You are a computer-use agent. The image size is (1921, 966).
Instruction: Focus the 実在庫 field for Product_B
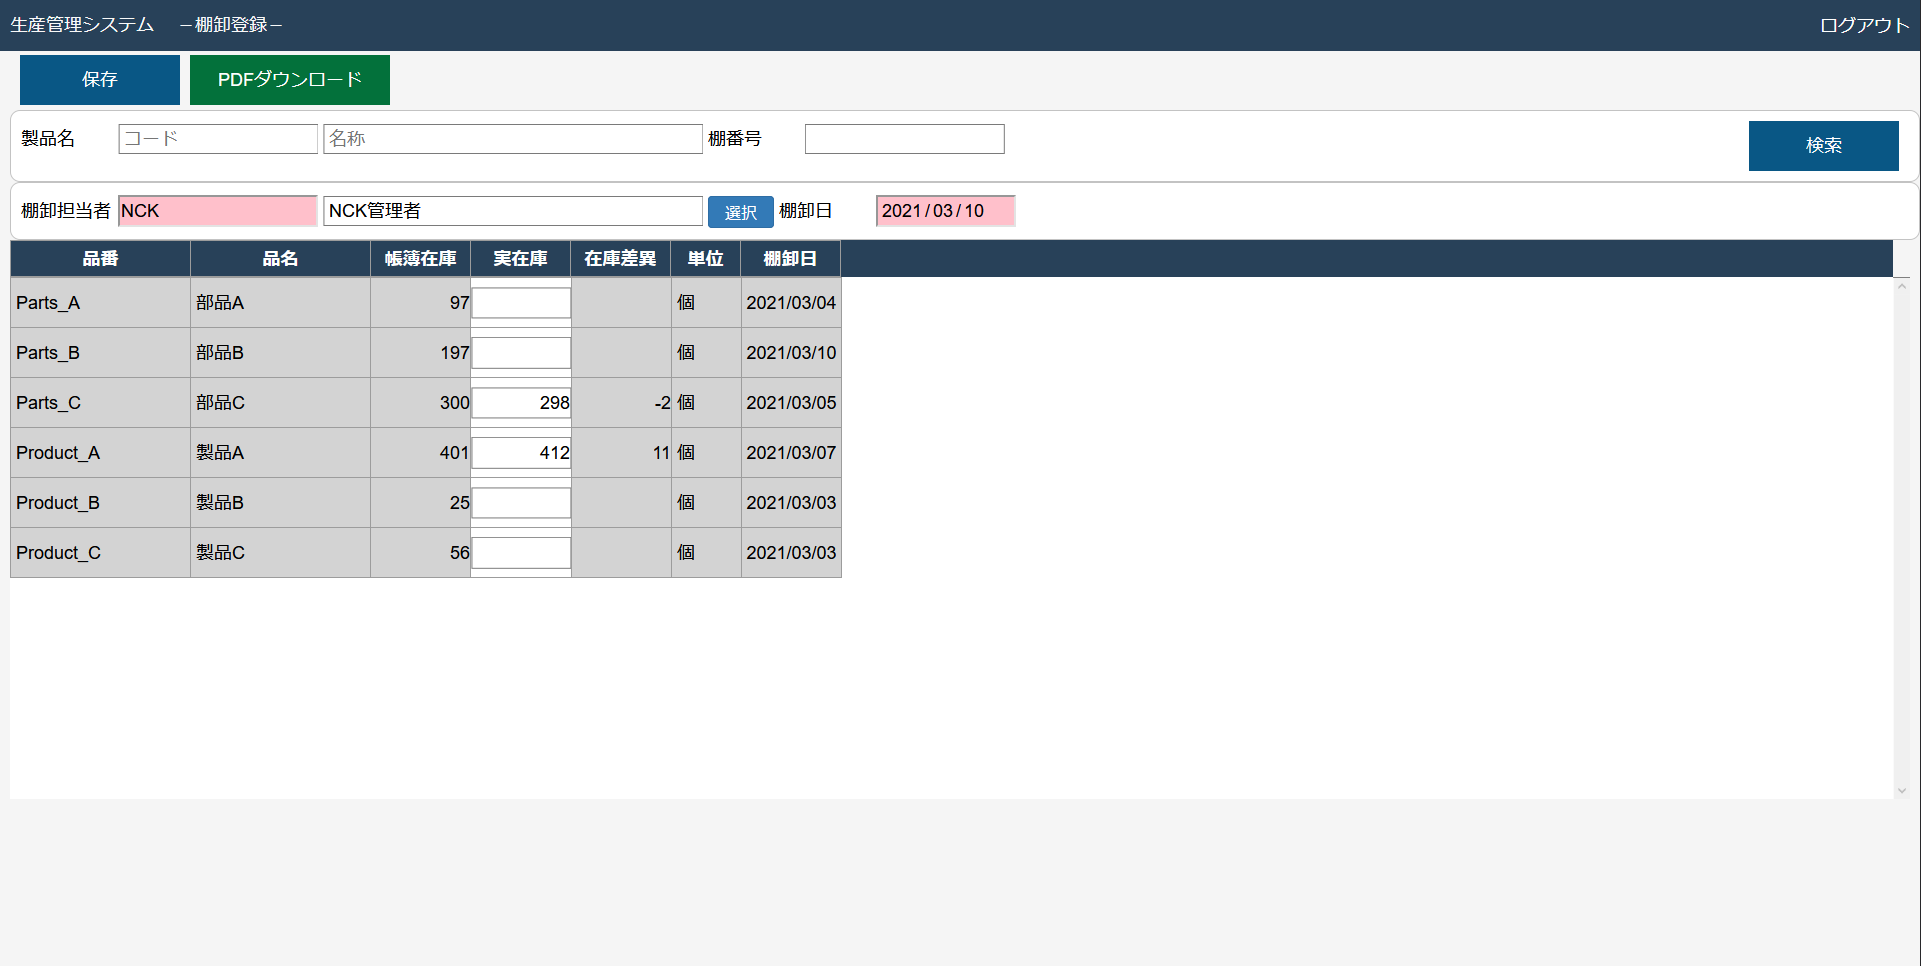point(521,503)
